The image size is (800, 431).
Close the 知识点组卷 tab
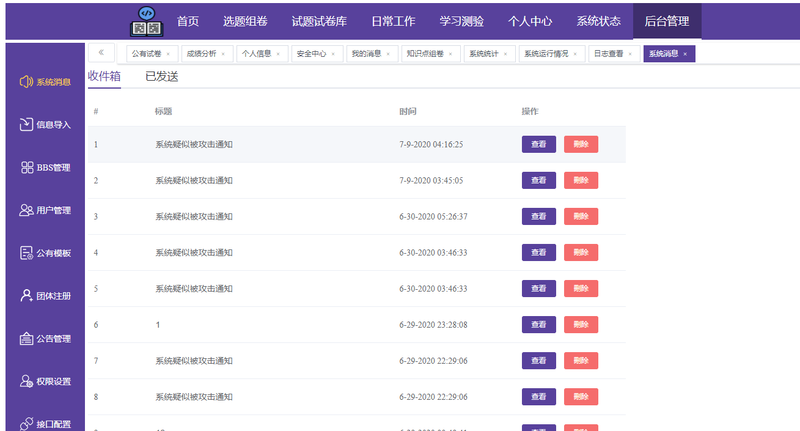pyautogui.click(x=451, y=54)
